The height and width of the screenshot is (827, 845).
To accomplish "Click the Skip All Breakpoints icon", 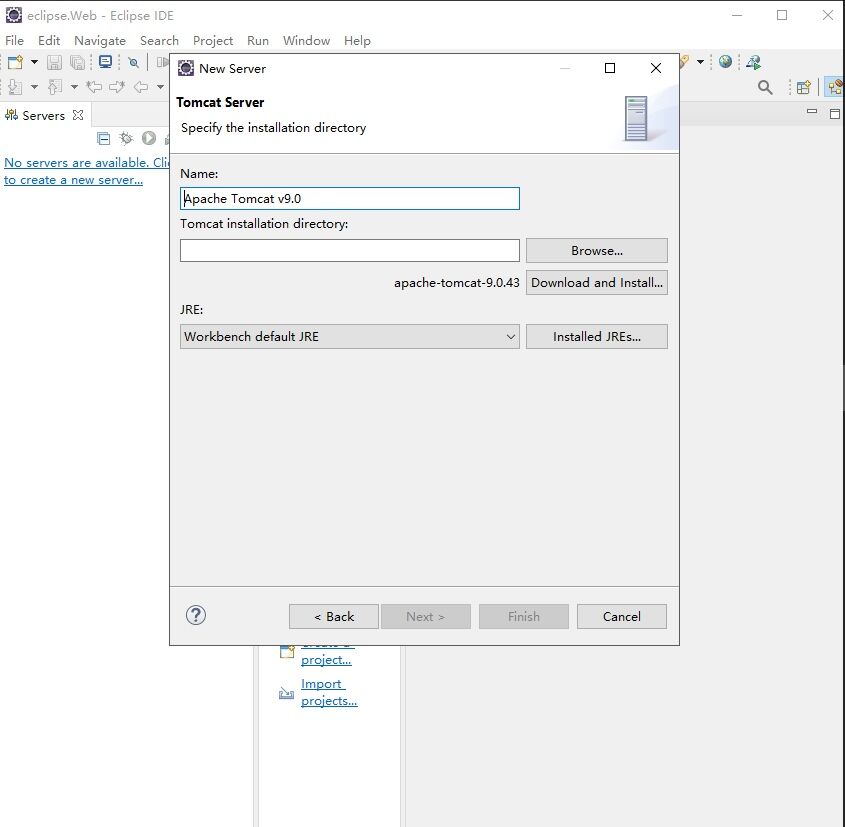I will 133,62.
